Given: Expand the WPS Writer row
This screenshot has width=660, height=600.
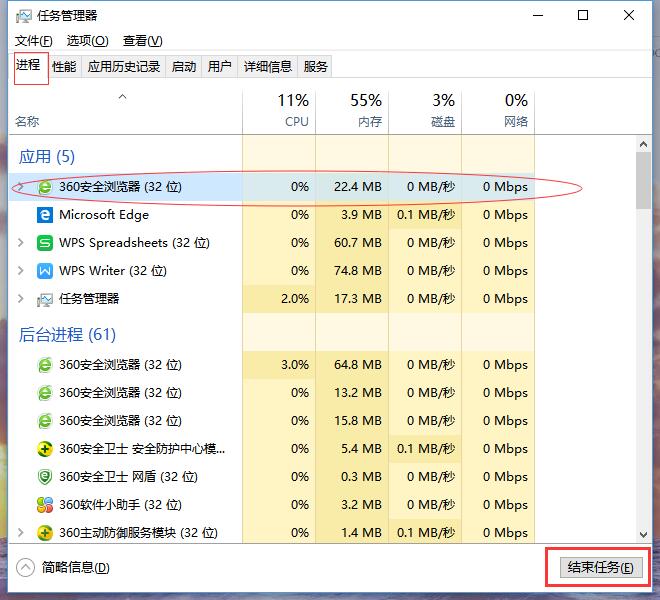Looking at the screenshot, I should tap(20, 271).
